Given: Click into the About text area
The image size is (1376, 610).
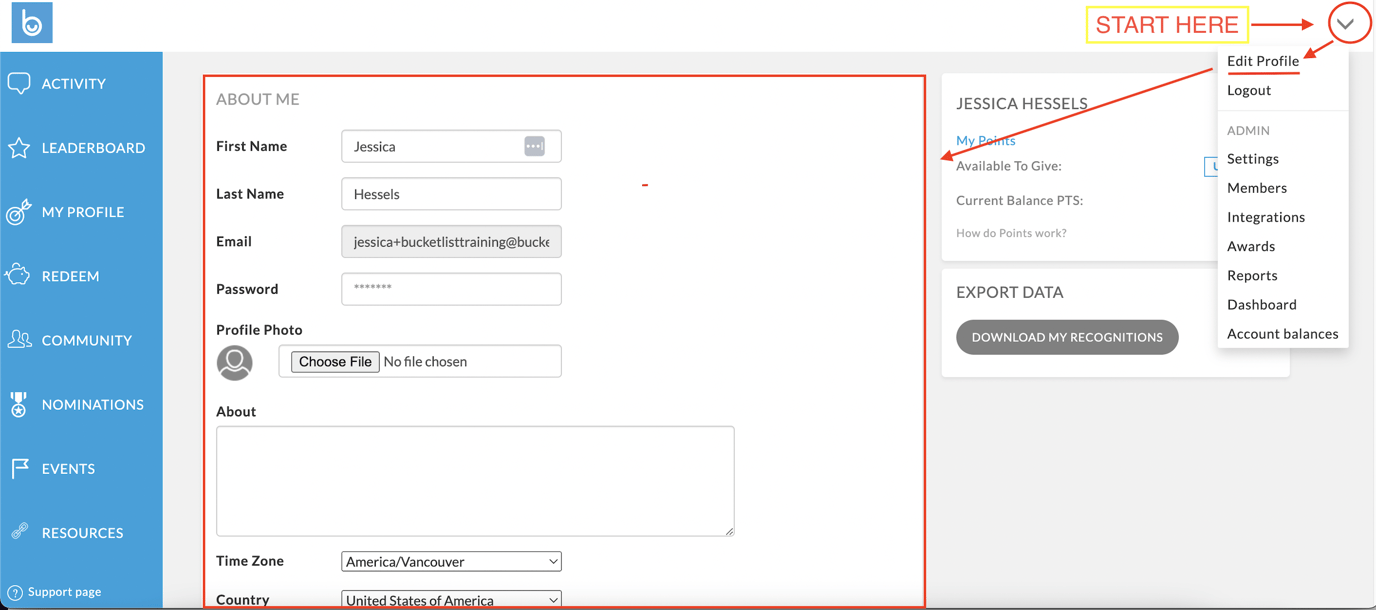Looking at the screenshot, I should (x=475, y=481).
